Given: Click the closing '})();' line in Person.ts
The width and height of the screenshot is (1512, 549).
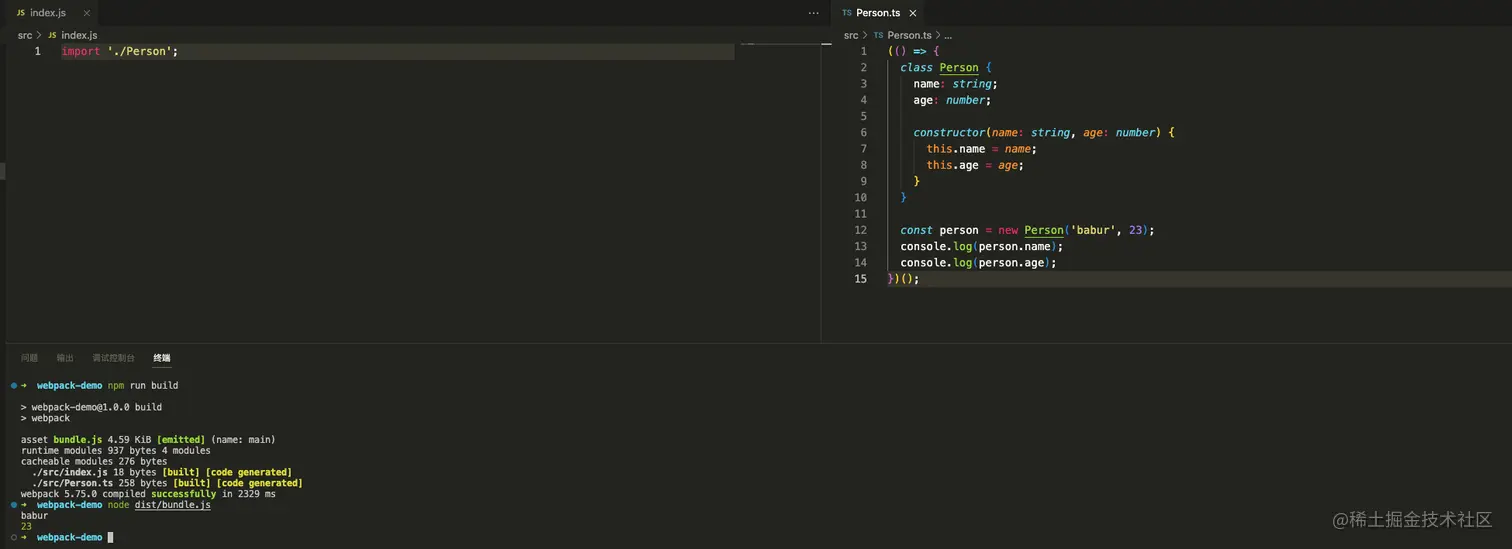Looking at the screenshot, I should click(x=903, y=279).
